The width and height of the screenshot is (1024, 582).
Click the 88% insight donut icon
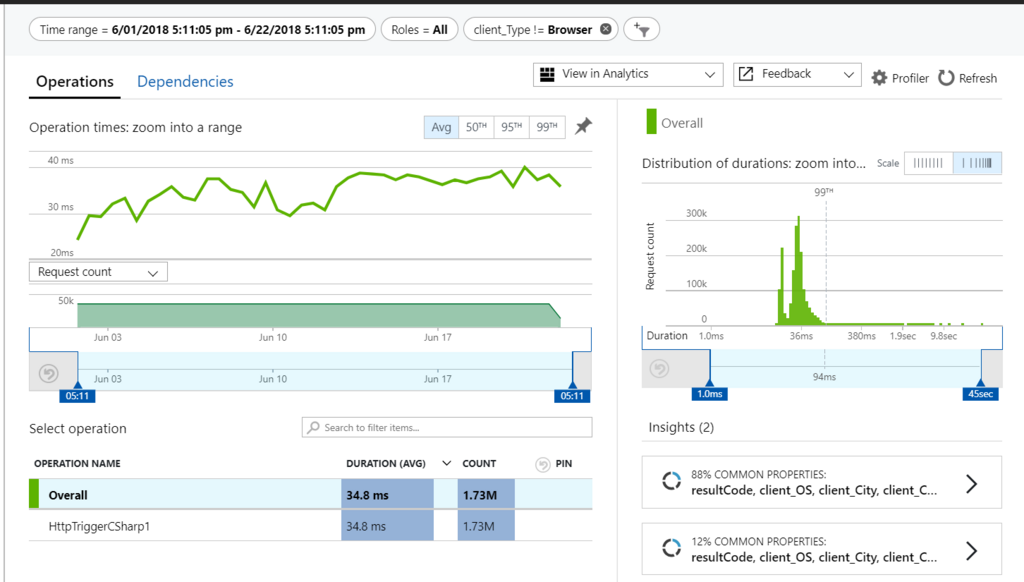pos(671,481)
